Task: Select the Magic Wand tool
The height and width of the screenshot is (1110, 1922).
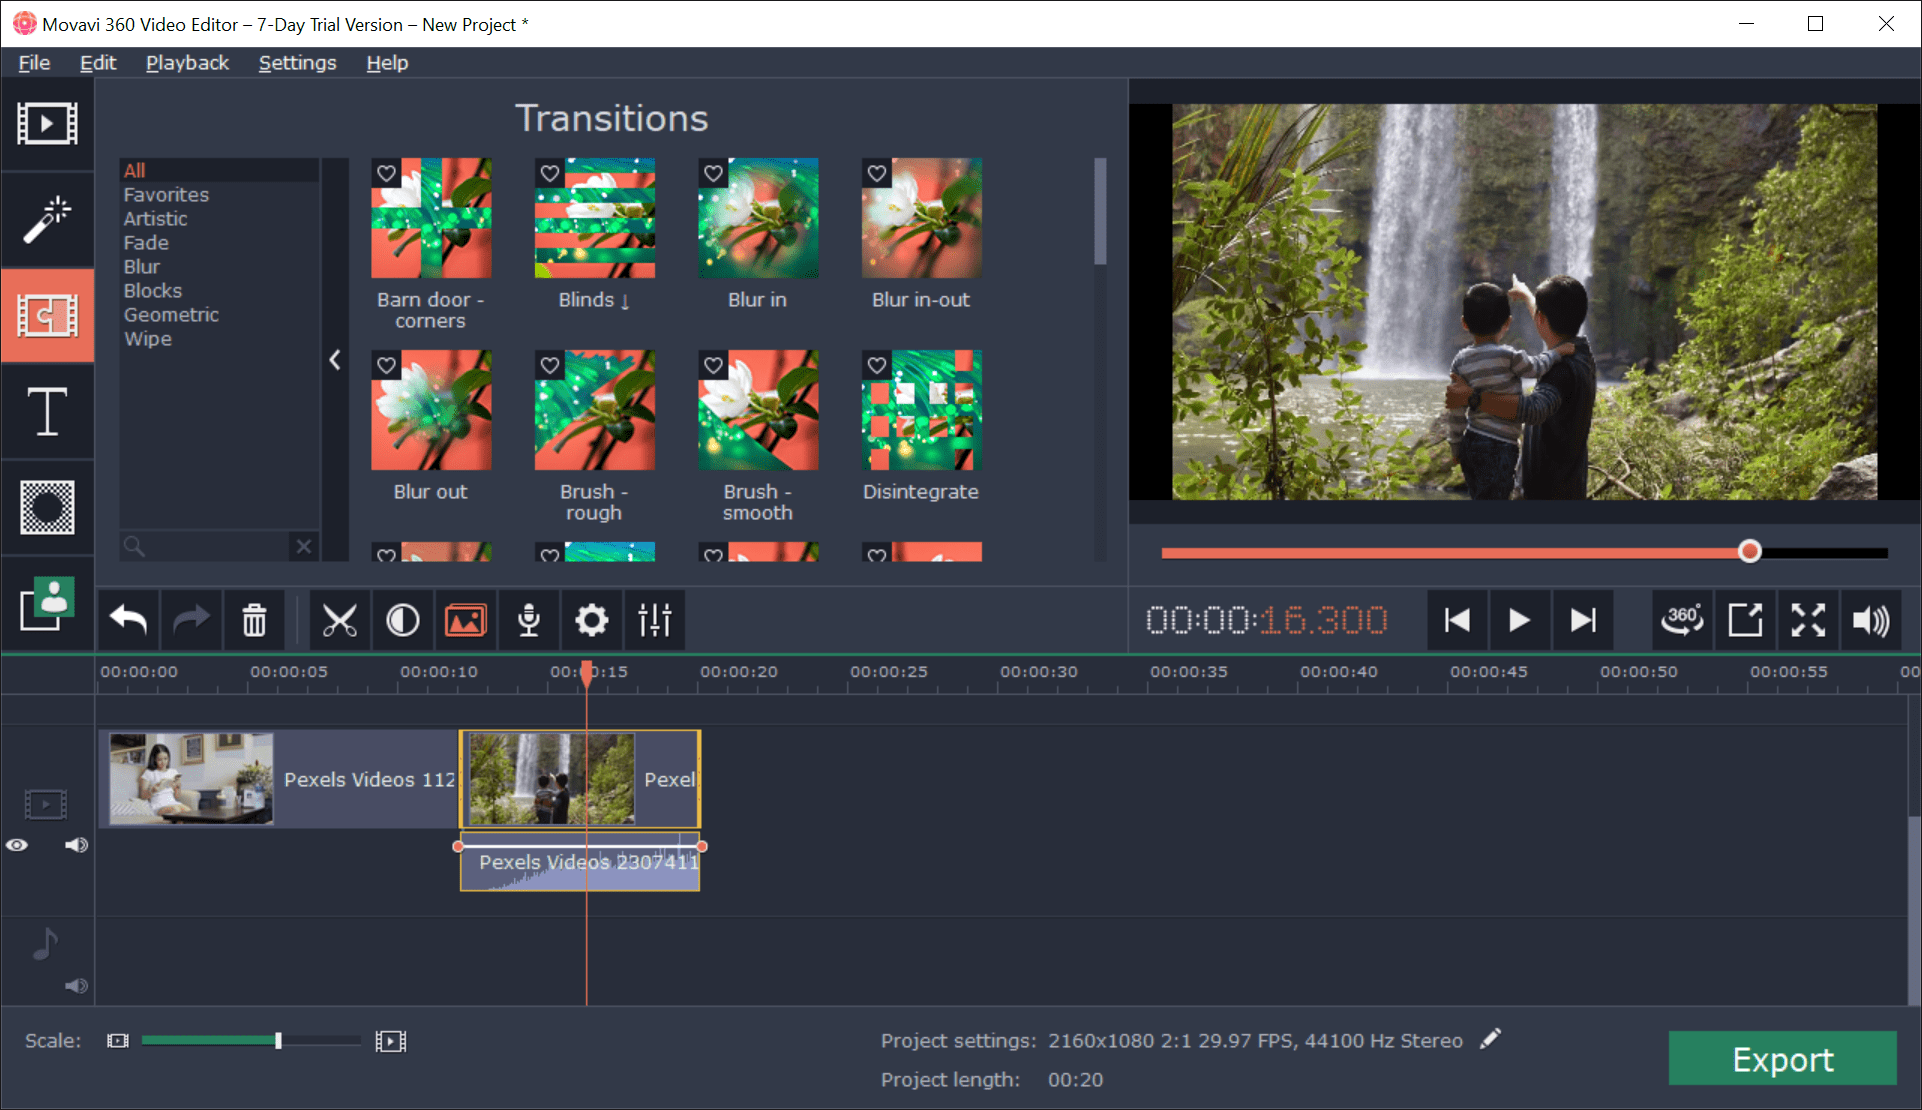Action: [49, 215]
